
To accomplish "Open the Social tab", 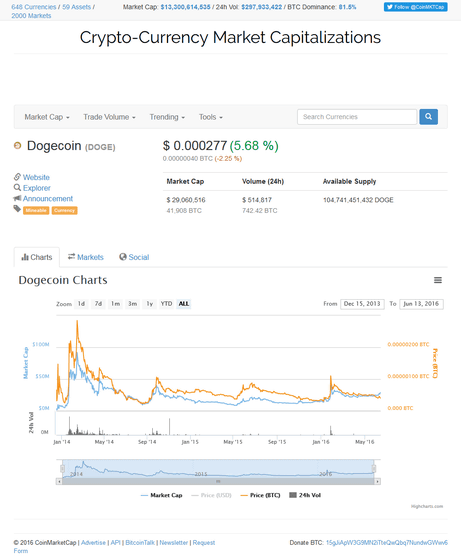I will (134, 257).
